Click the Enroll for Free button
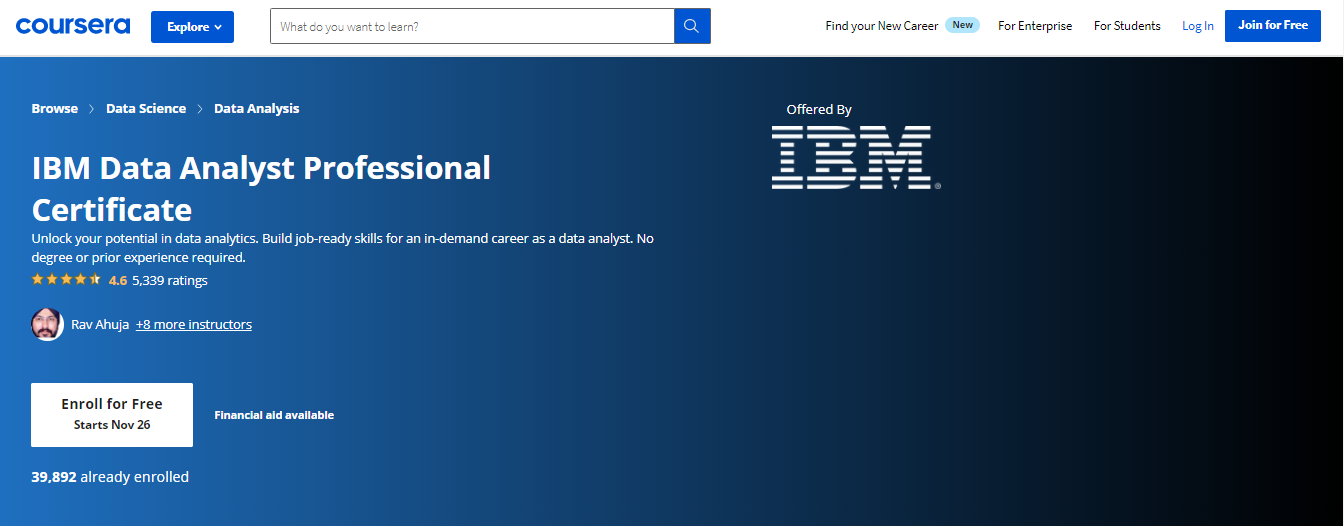This screenshot has width=1344, height=526. coord(112,414)
